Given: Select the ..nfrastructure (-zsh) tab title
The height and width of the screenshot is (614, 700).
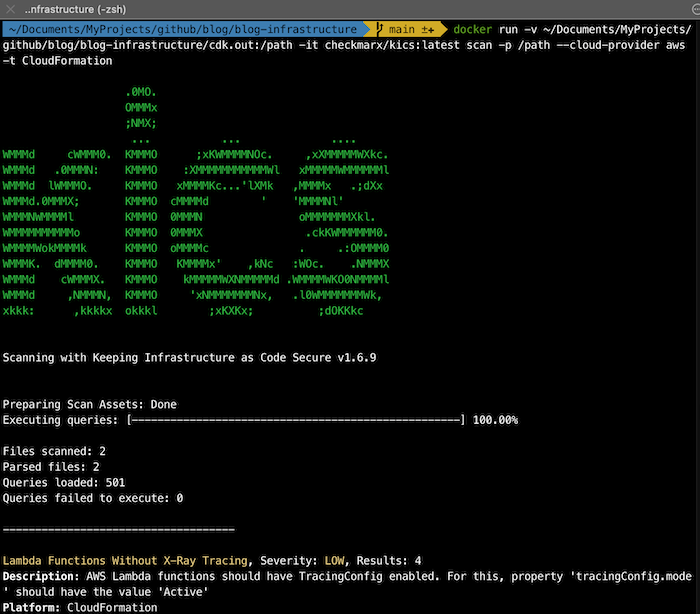Looking at the screenshot, I should [75, 9].
